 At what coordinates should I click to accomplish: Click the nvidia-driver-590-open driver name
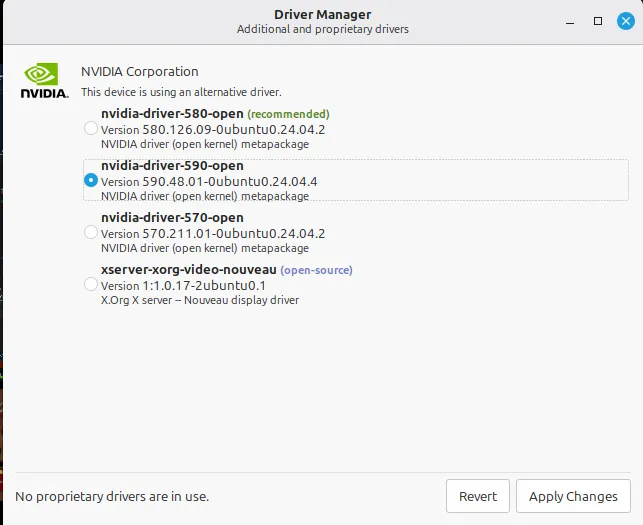(x=172, y=166)
